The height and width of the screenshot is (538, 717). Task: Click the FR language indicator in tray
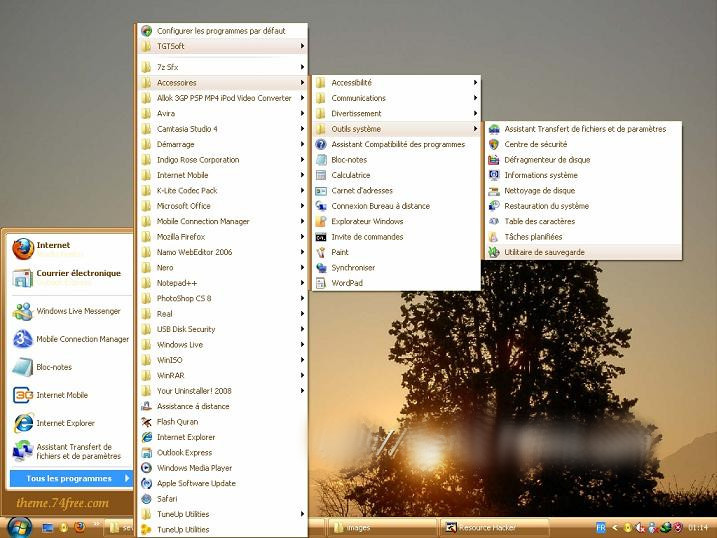click(x=601, y=528)
